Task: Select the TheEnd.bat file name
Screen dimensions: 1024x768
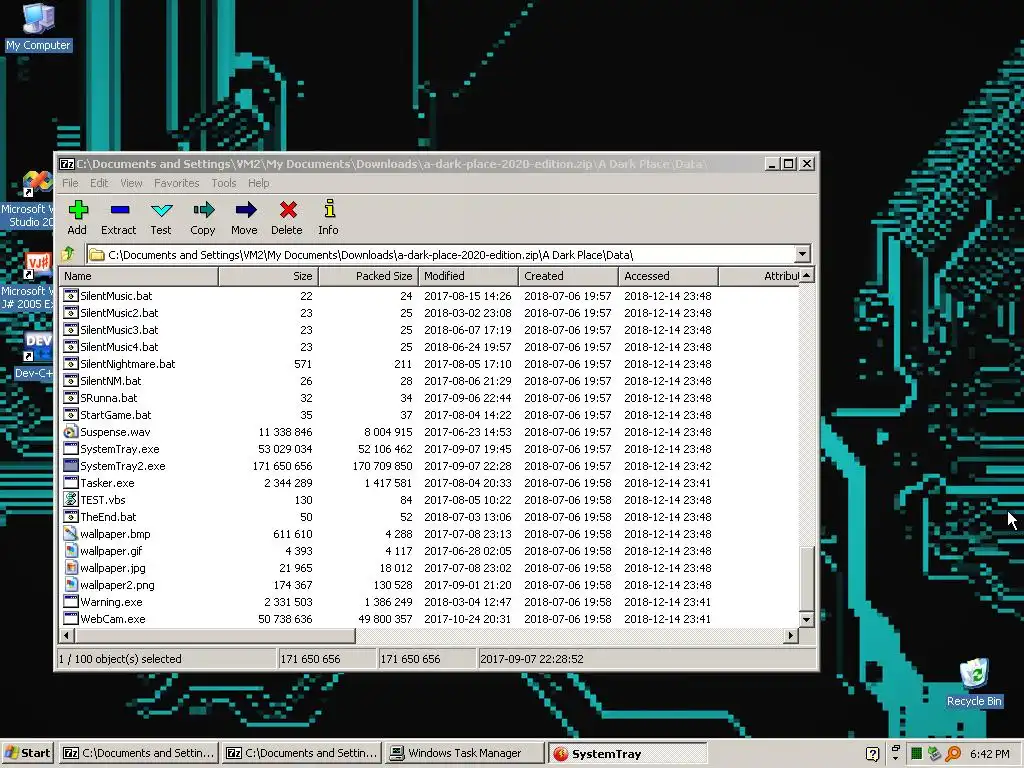Action: pos(108,517)
